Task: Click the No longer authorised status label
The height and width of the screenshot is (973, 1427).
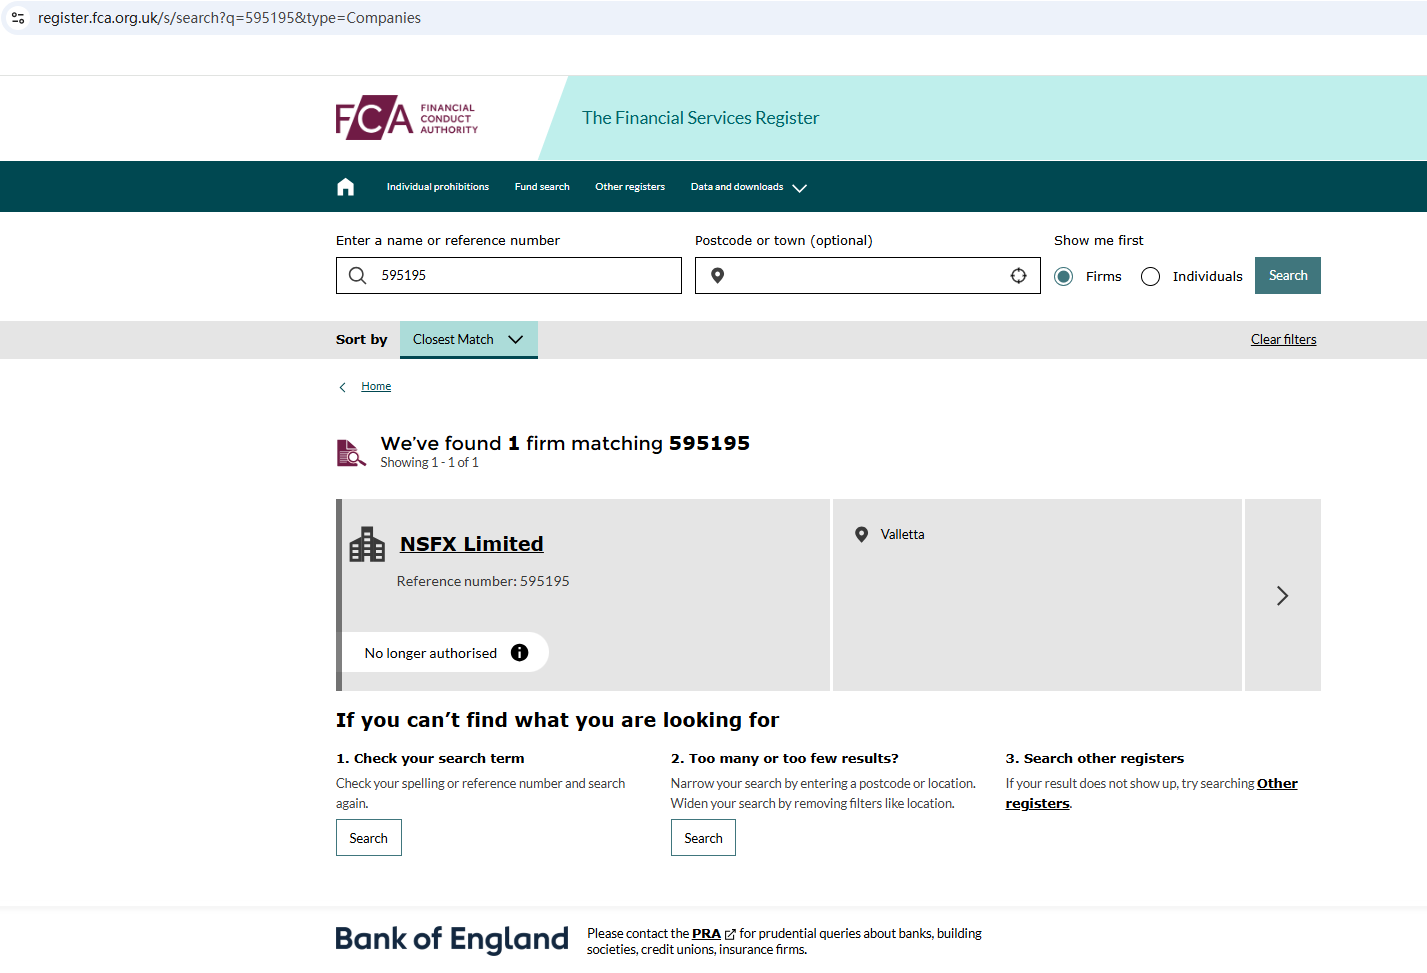Action: [431, 653]
